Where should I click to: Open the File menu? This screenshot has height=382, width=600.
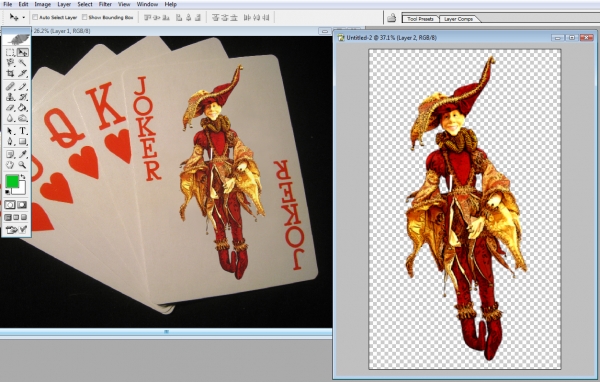[x=8, y=4]
